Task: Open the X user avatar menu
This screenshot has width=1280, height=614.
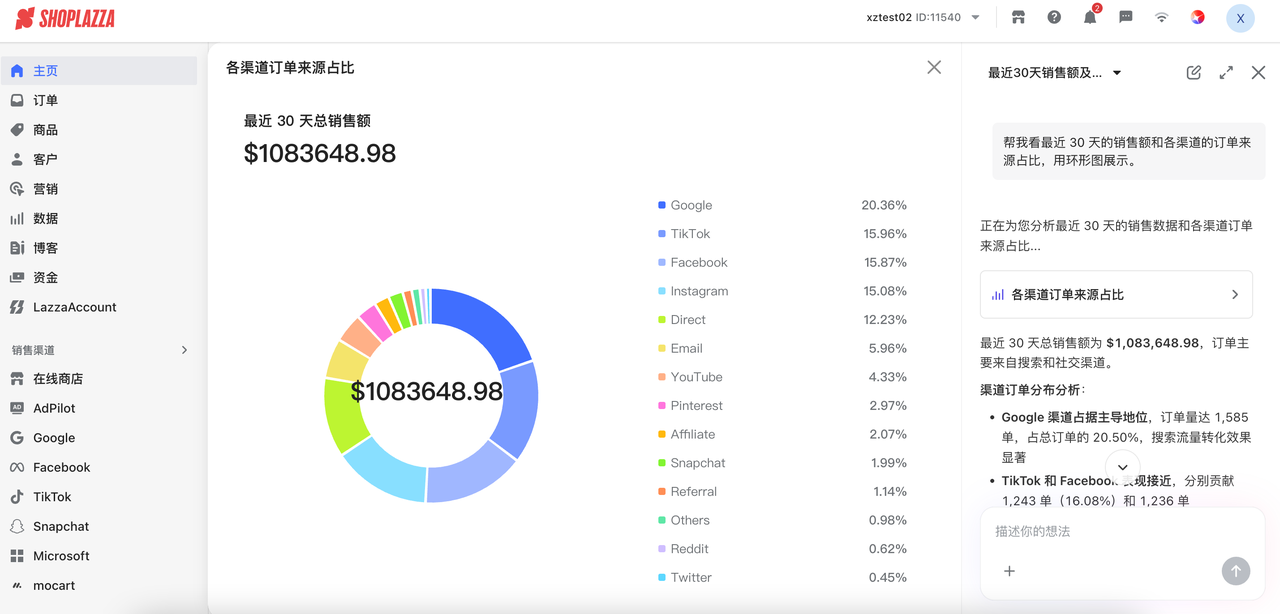Action: [x=1240, y=18]
